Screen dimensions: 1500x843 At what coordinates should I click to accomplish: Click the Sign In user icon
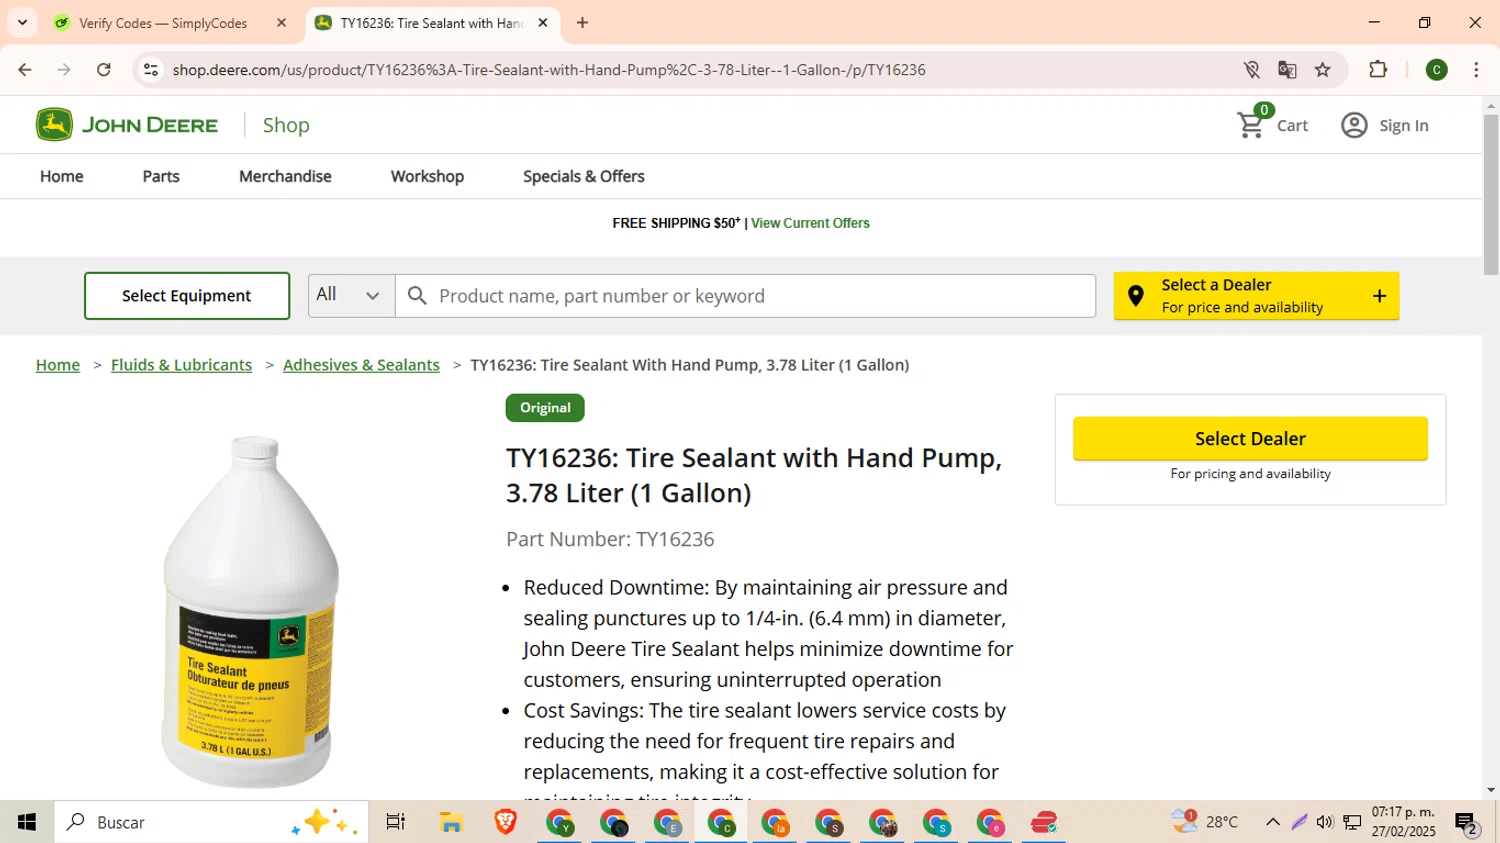pyautogui.click(x=1354, y=125)
